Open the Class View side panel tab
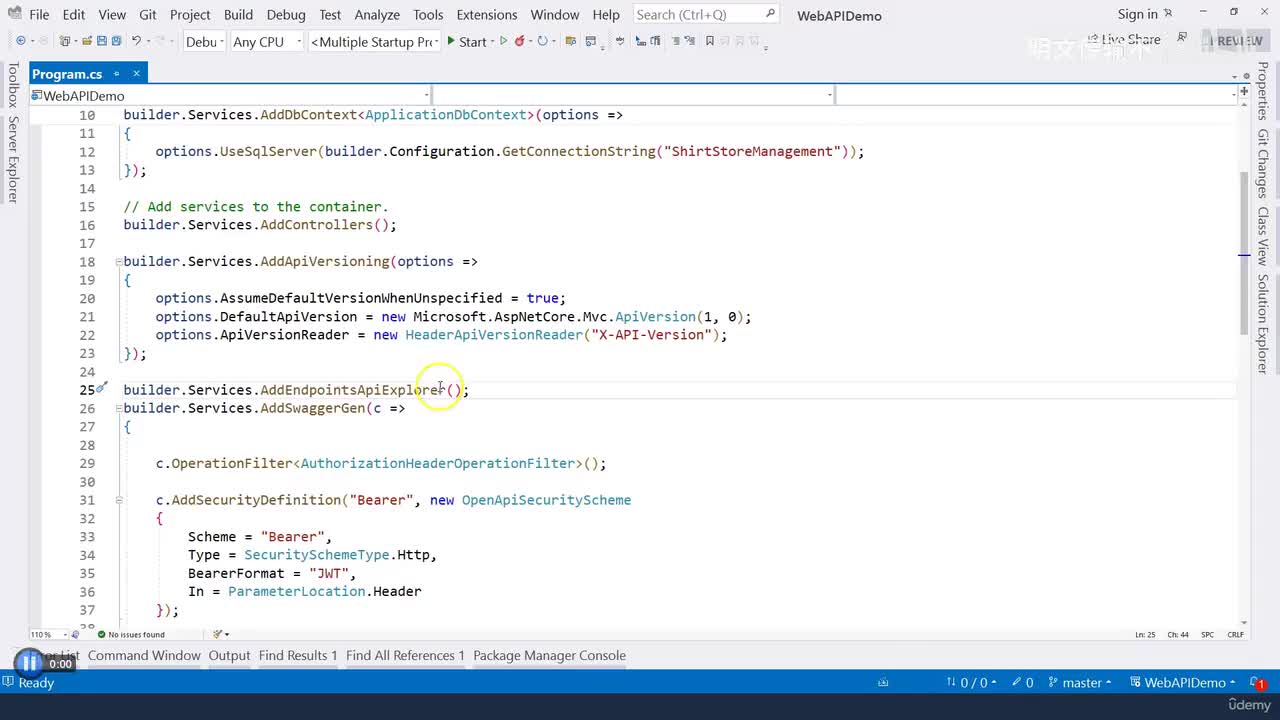The height and width of the screenshot is (720, 1280). pos(1263,236)
